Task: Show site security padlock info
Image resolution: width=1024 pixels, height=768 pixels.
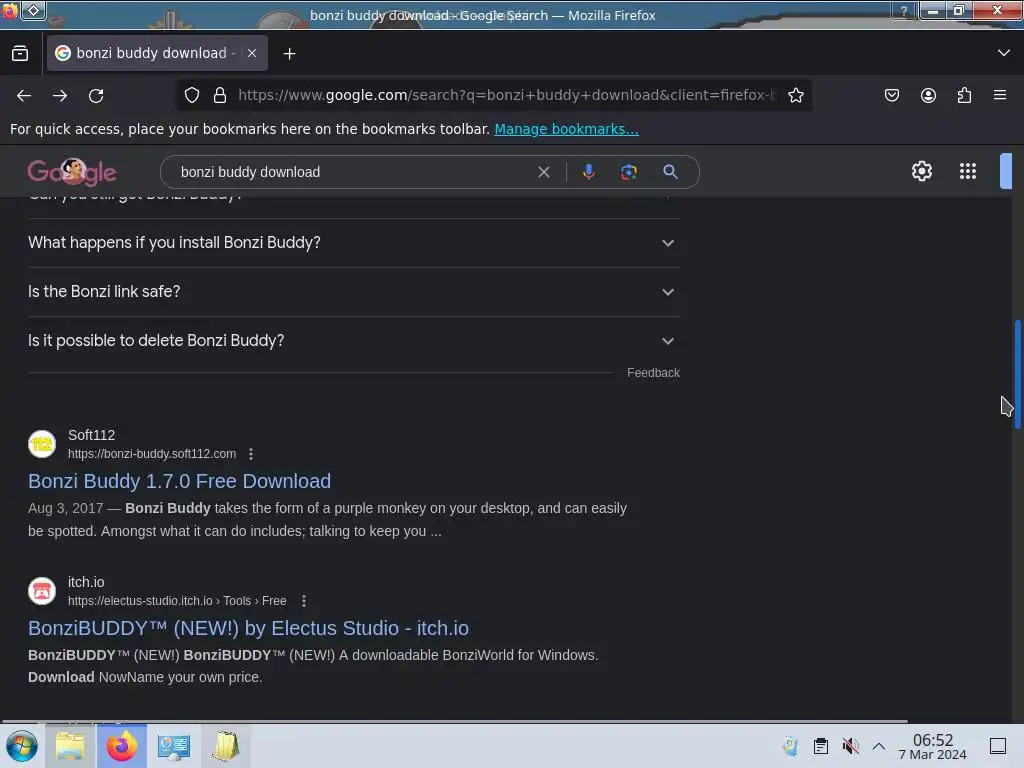Action: 220,95
